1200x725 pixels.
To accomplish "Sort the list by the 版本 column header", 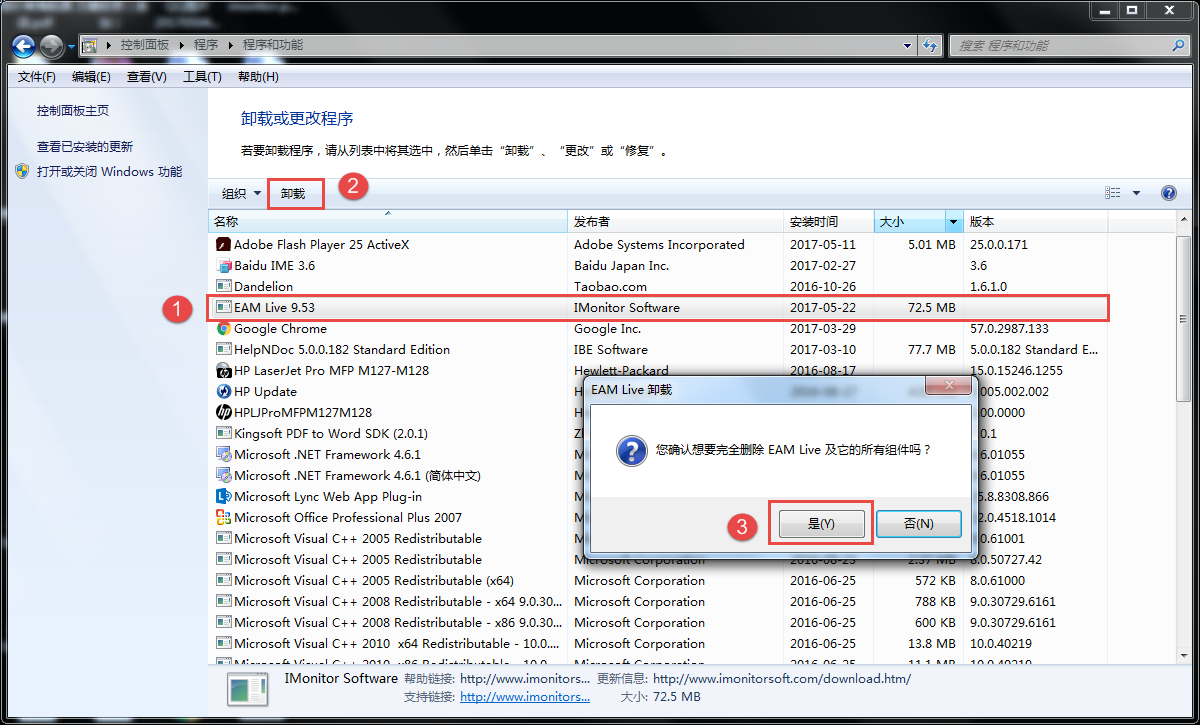I will (x=1035, y=222).
